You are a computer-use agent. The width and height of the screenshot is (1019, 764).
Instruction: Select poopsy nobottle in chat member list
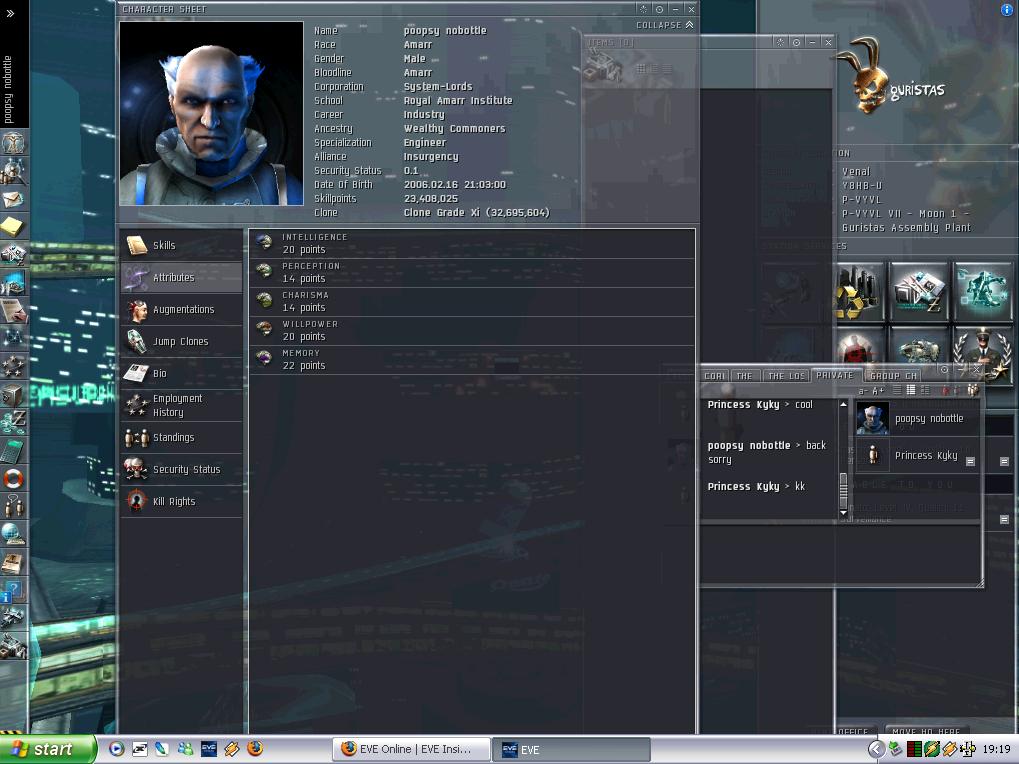[916, 418]
